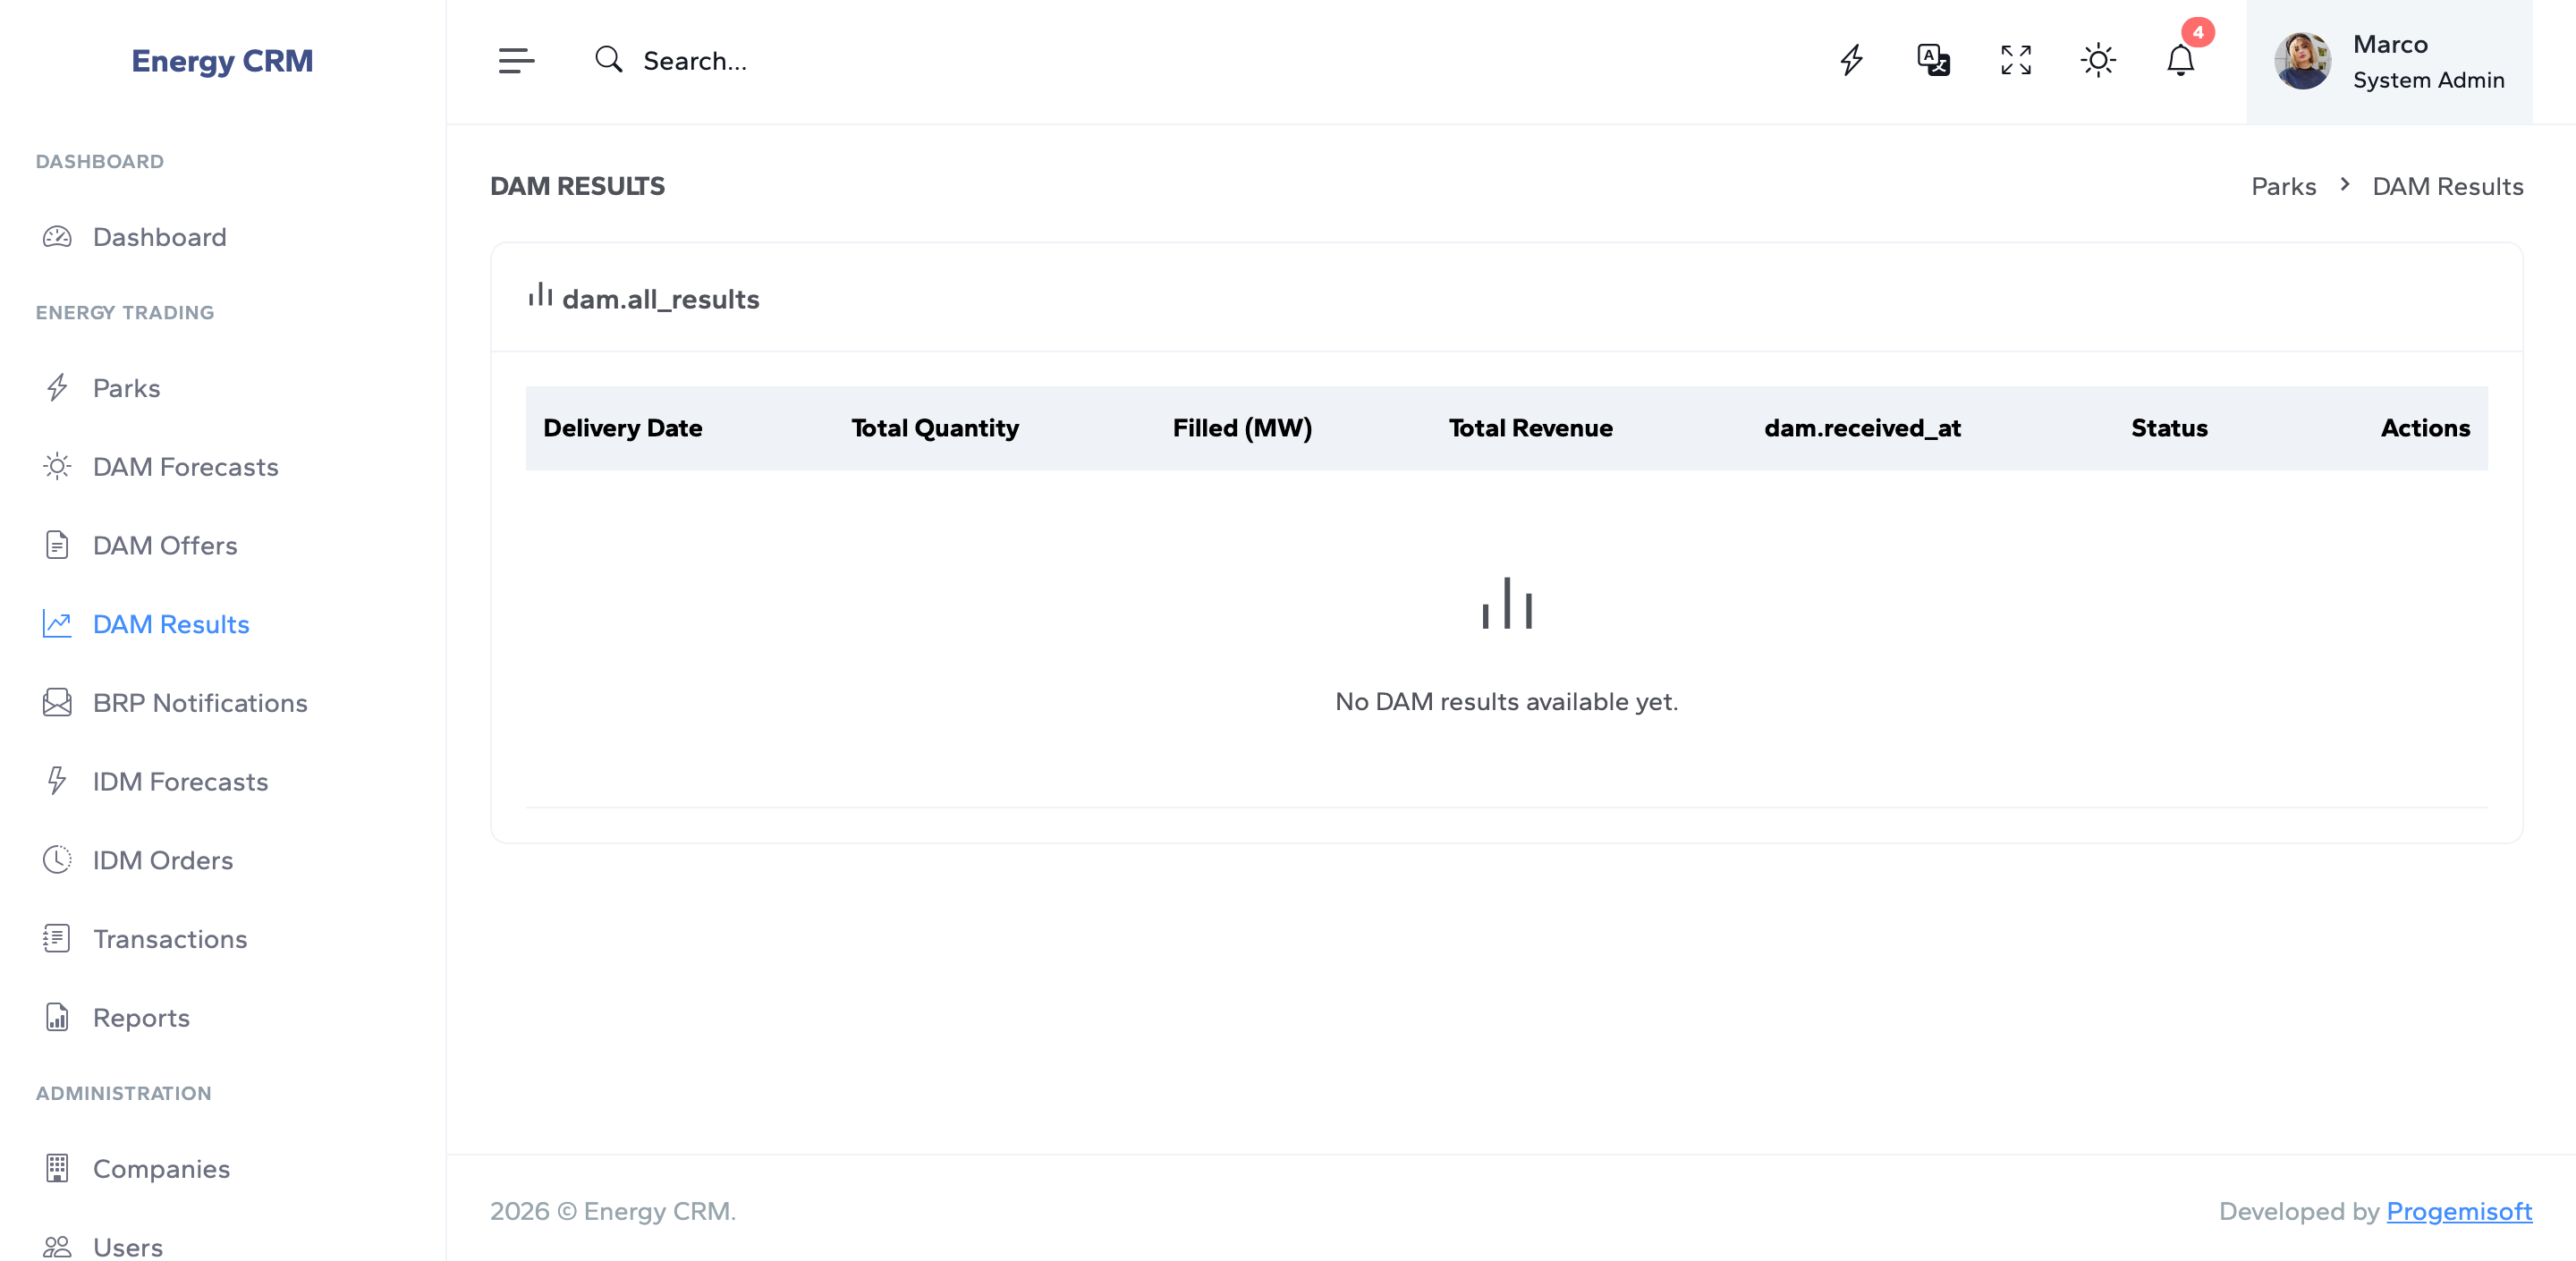Click the IDM Orders clock icon

[57, 860]
